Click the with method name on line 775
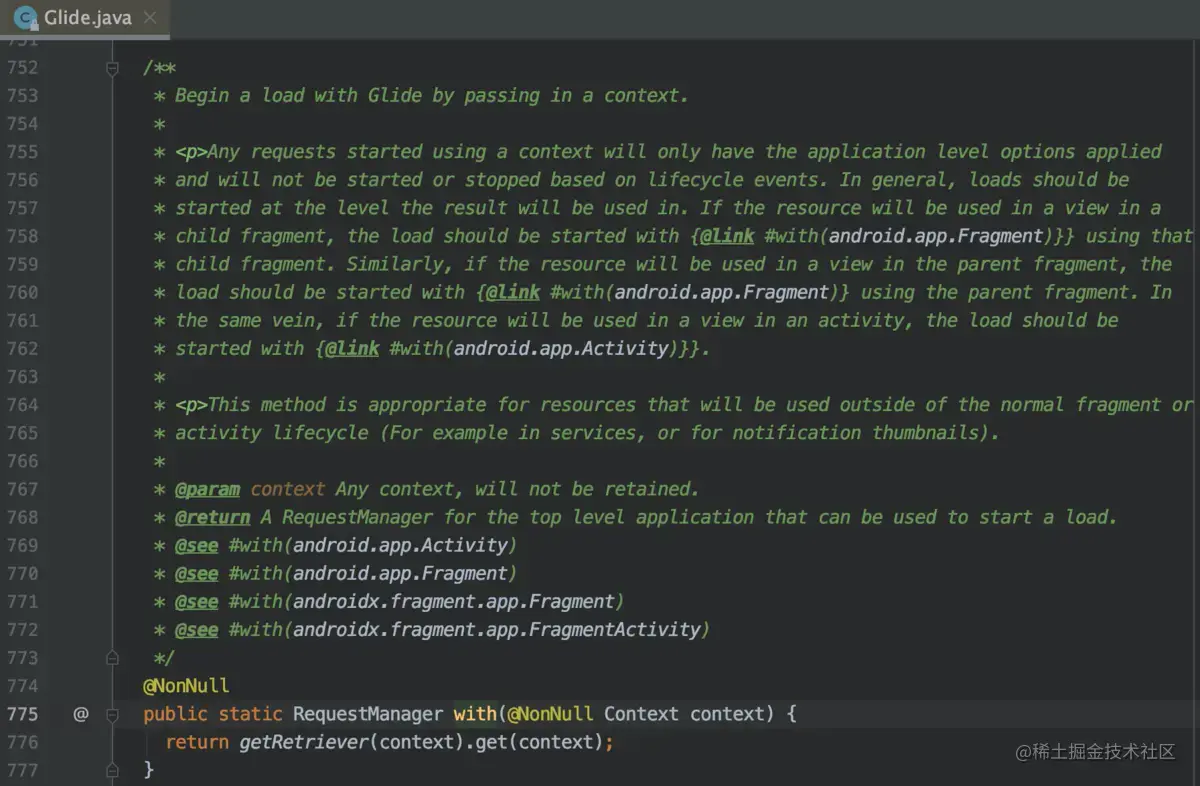The height and width of the screenshot is (786, 1200). 474,714
